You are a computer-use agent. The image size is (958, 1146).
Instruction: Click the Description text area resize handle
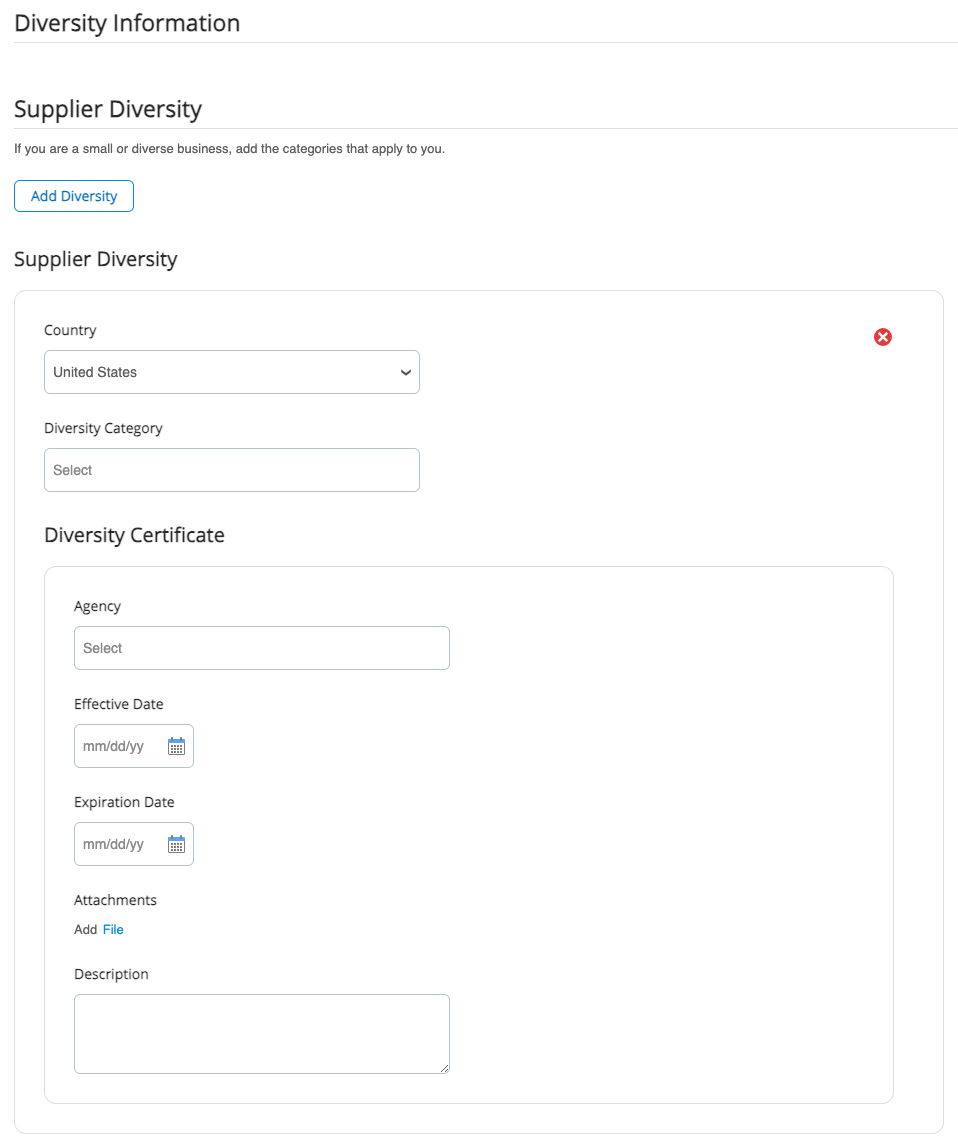(444, 1068)
